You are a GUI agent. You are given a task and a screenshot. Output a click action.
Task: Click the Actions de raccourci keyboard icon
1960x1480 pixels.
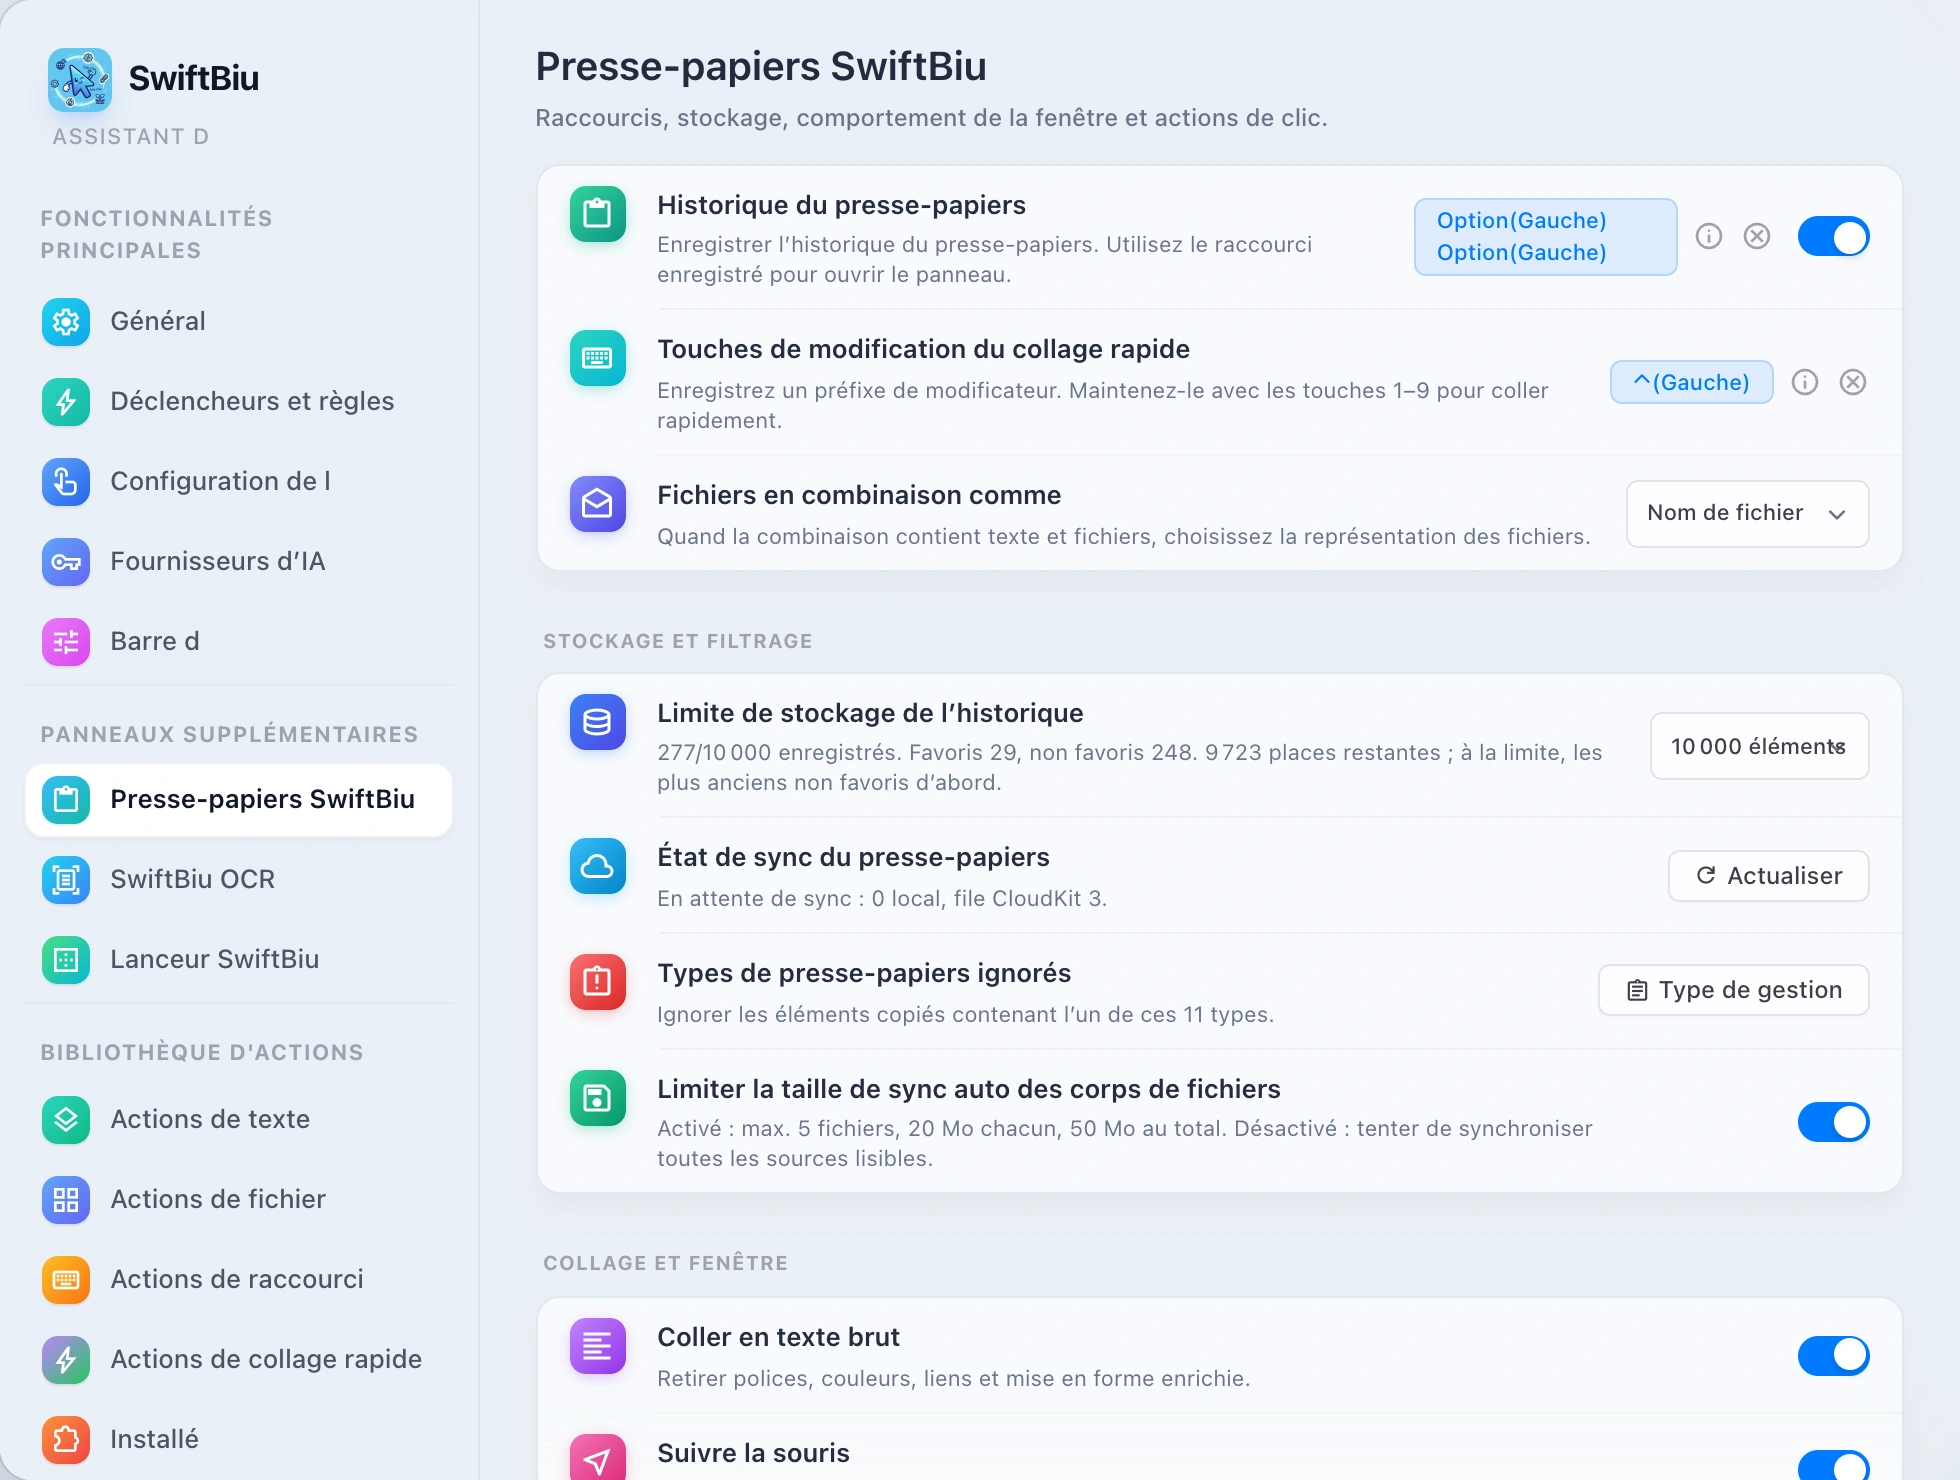(66, 1280)
